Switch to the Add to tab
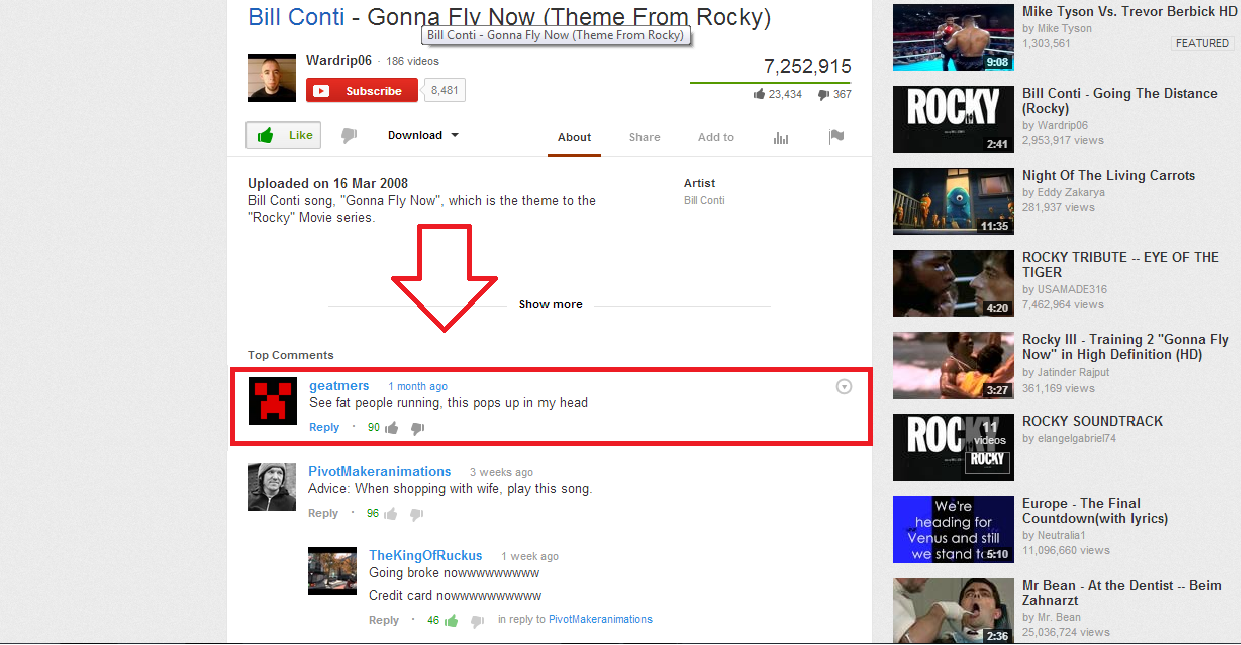The width and height of the screenshot is (1241, 645). click(715, 137)
